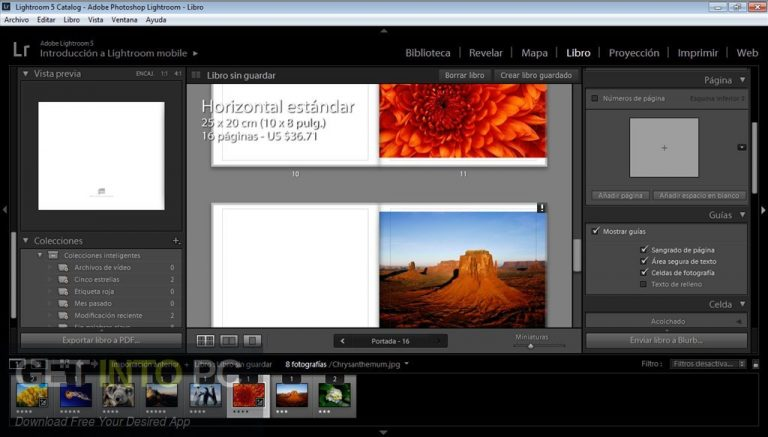This screenshot has height=437, width=768.
Task: Click Colecciones inteligentes folder icon
Action: (53, 255)
